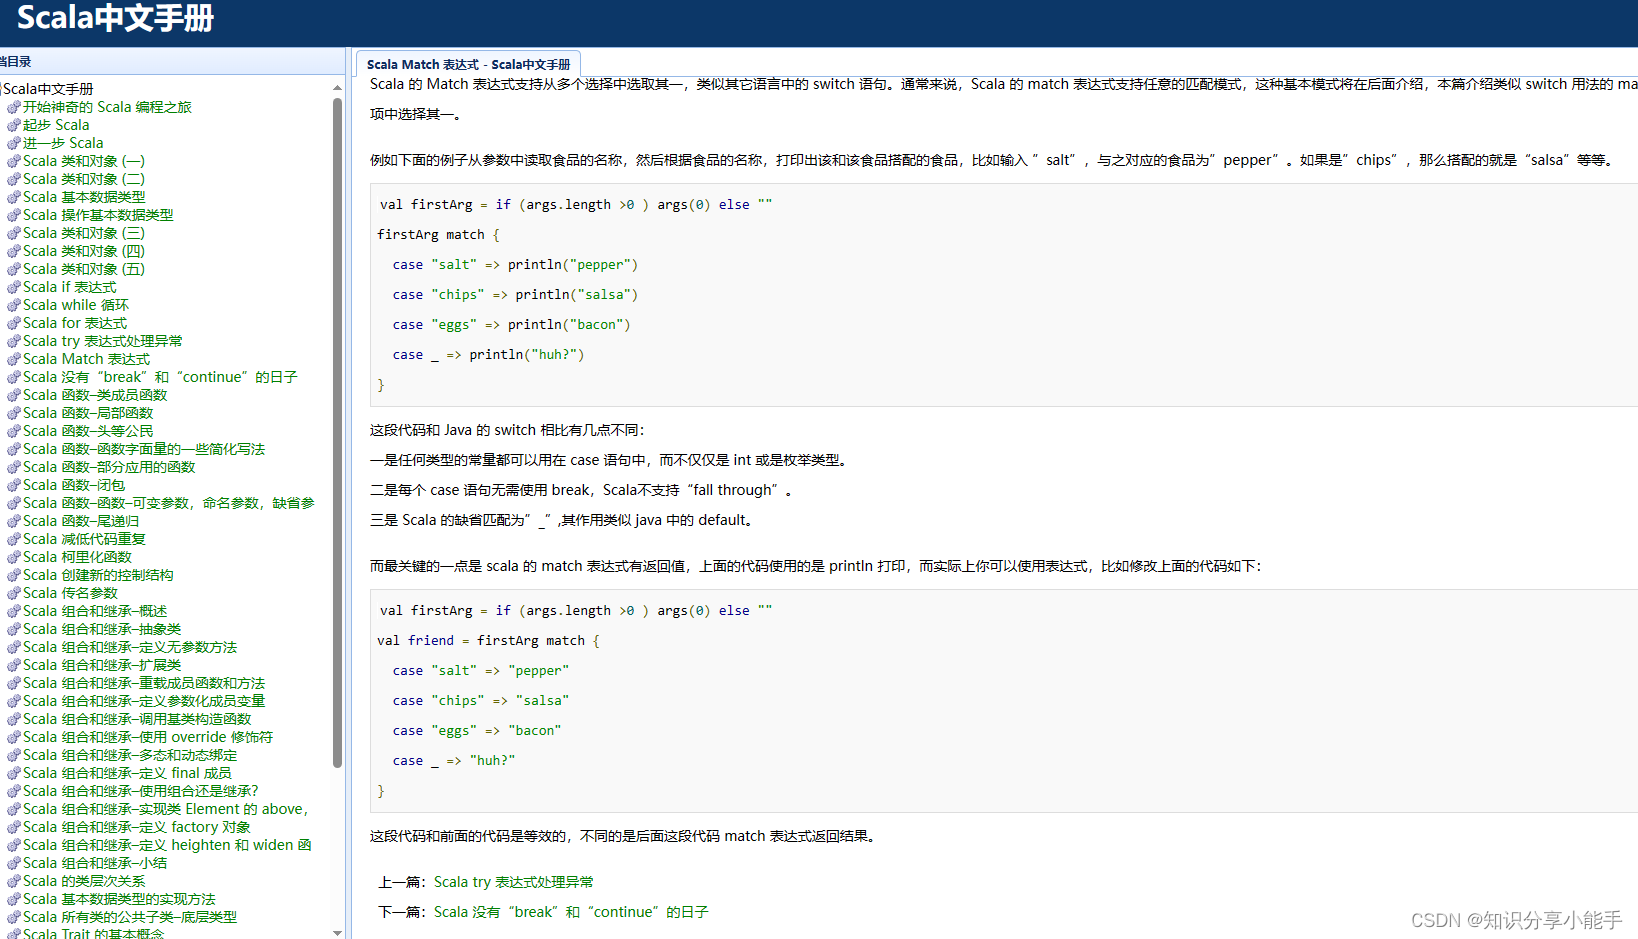
Task: Click the icon beside Scala 柯里化函数
Action: pyautogui.click(x=14, y=557)
